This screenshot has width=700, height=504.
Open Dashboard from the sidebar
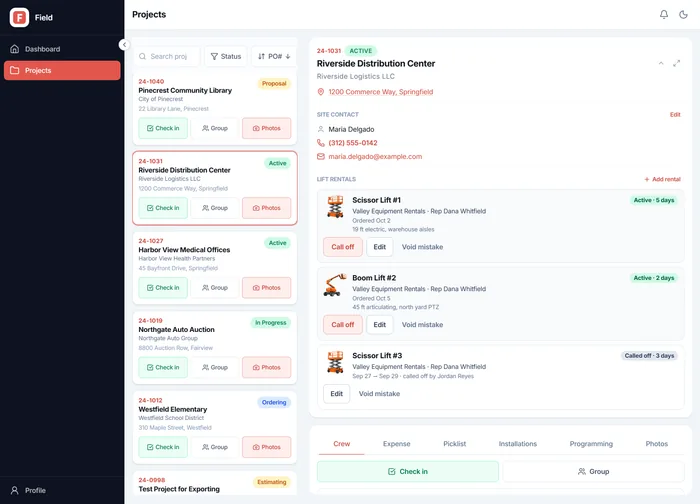pyautogui.click(x=62, y=49)
